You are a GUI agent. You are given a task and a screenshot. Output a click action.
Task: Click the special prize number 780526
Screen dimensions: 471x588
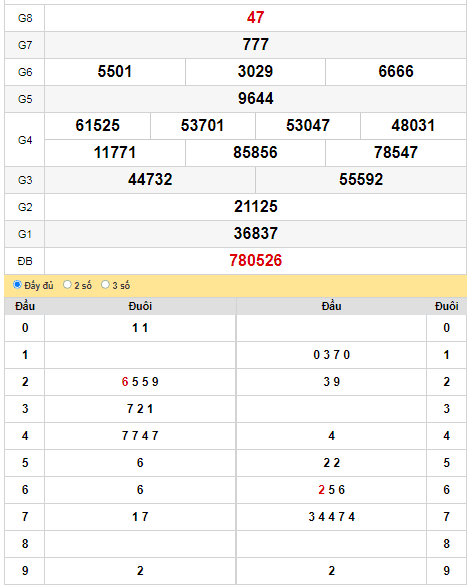[x=255, y=261]
